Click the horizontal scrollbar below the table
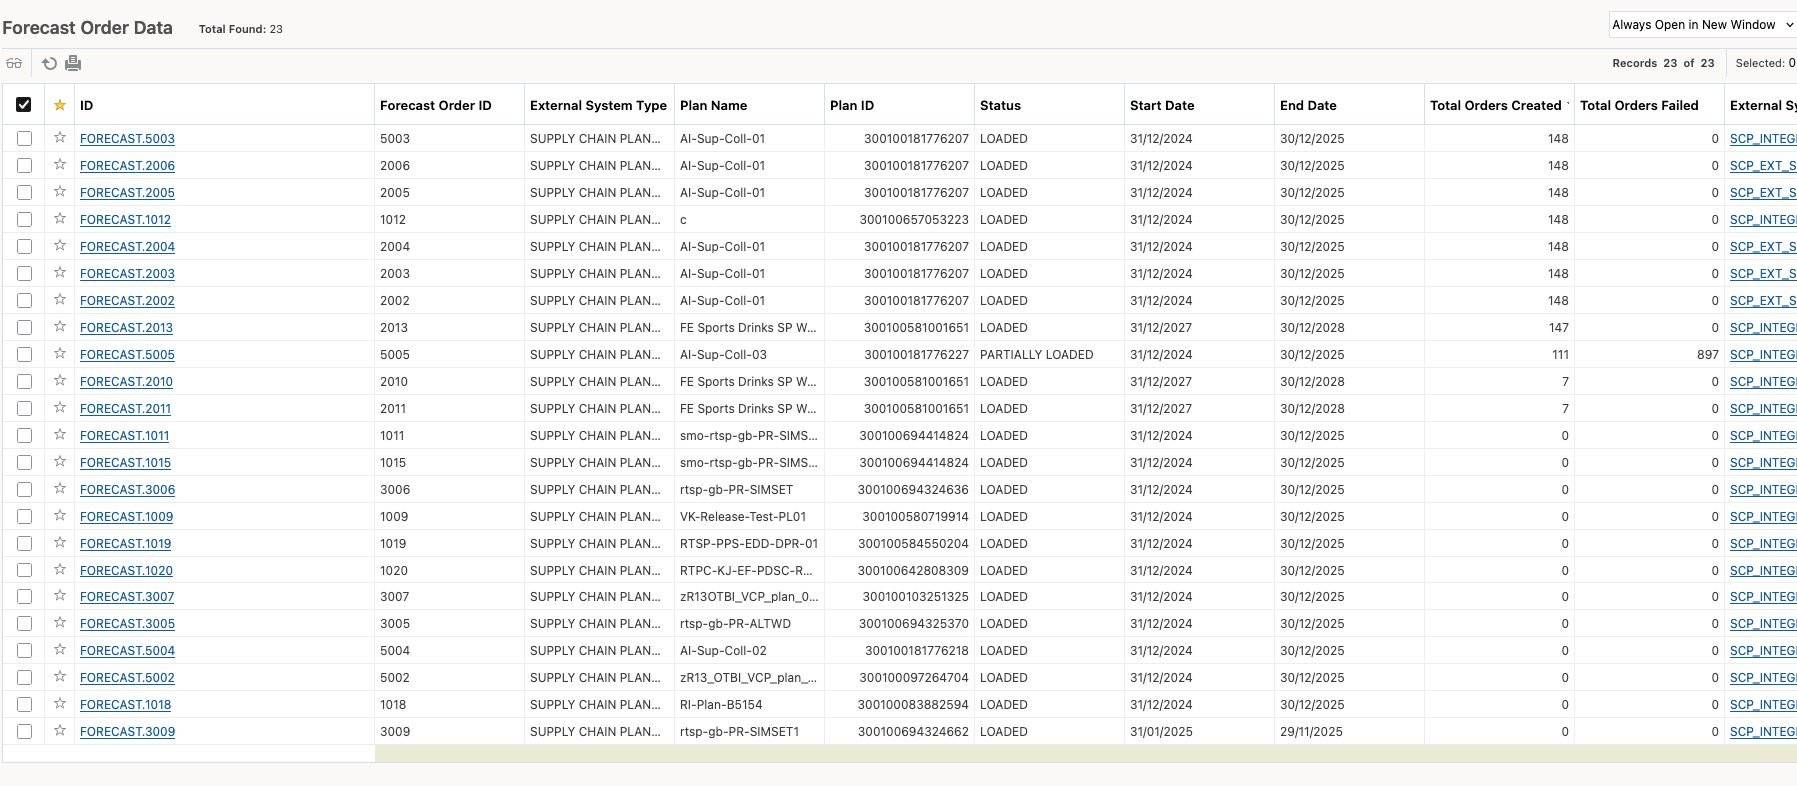The height and width of the screenshot is (786, 1797). coord(1085,753)
